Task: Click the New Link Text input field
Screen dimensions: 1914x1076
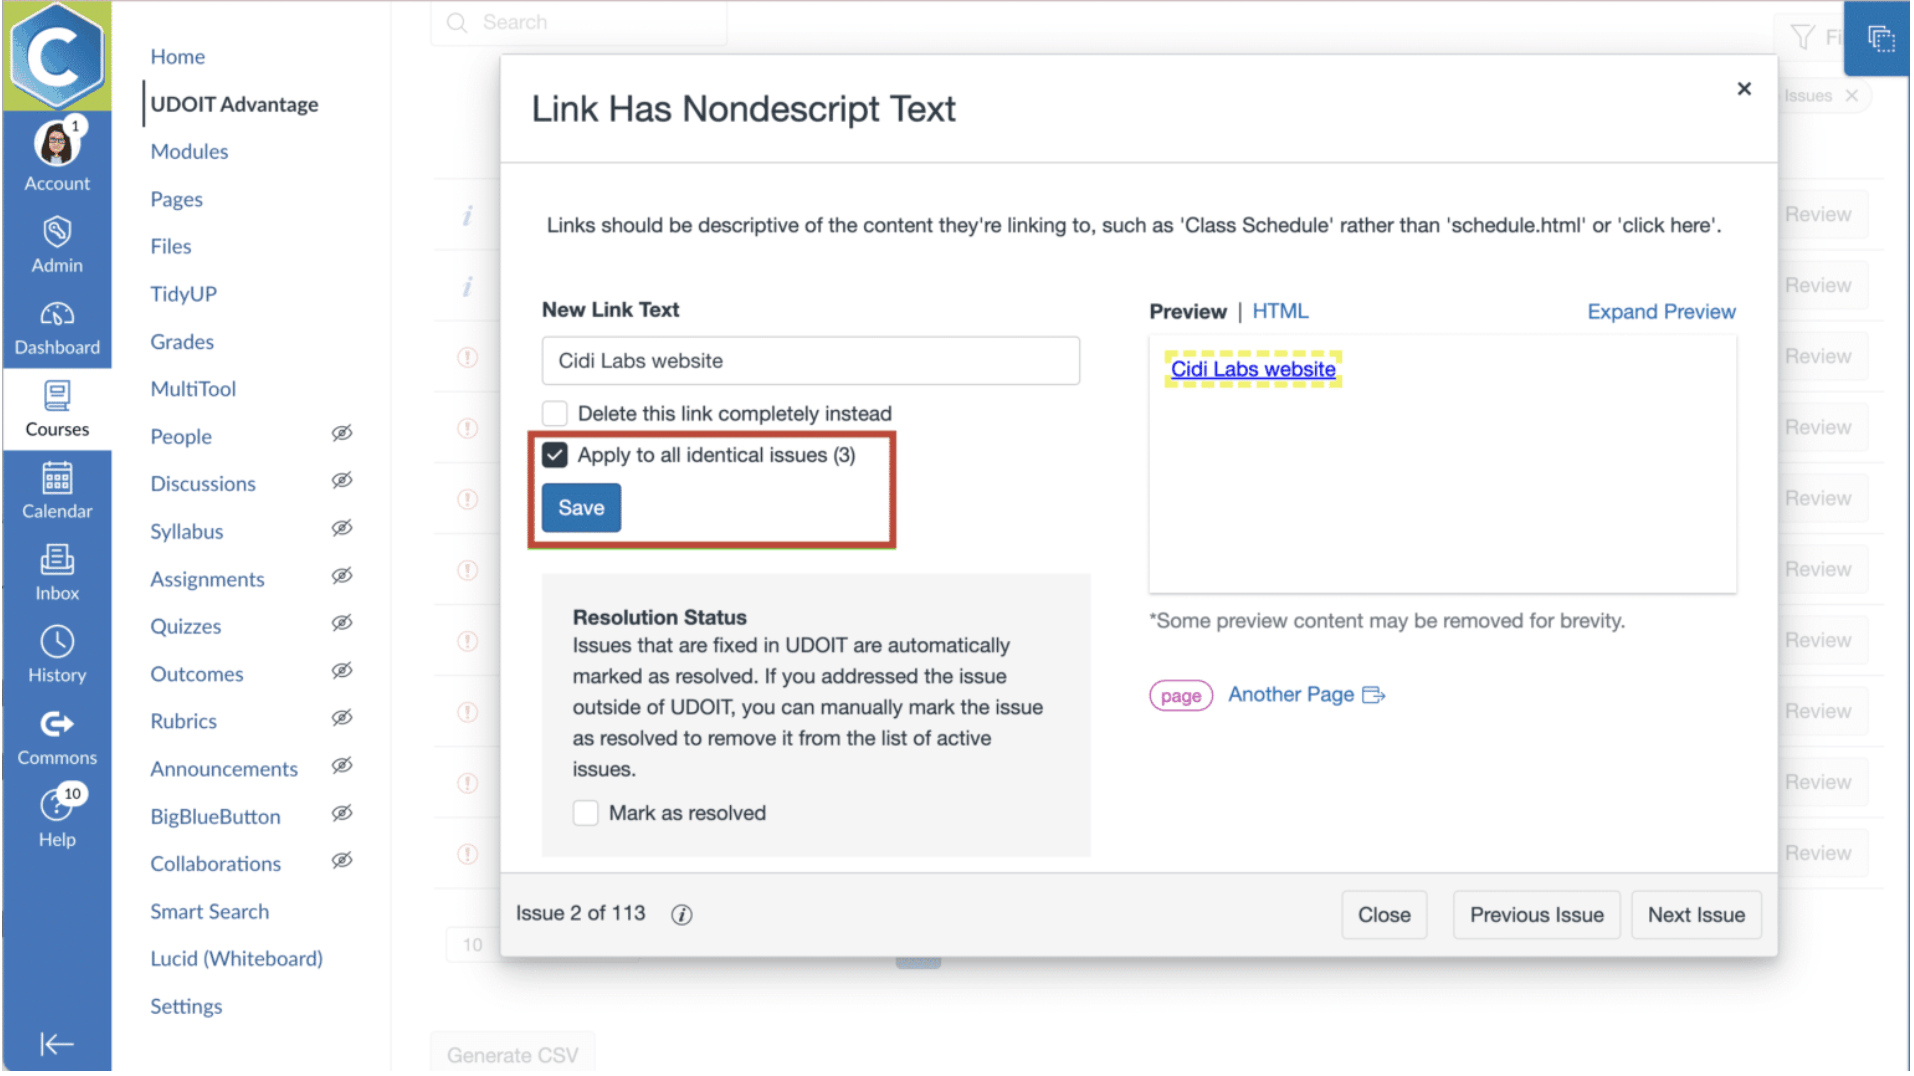Action: click(x=811, y=362)
